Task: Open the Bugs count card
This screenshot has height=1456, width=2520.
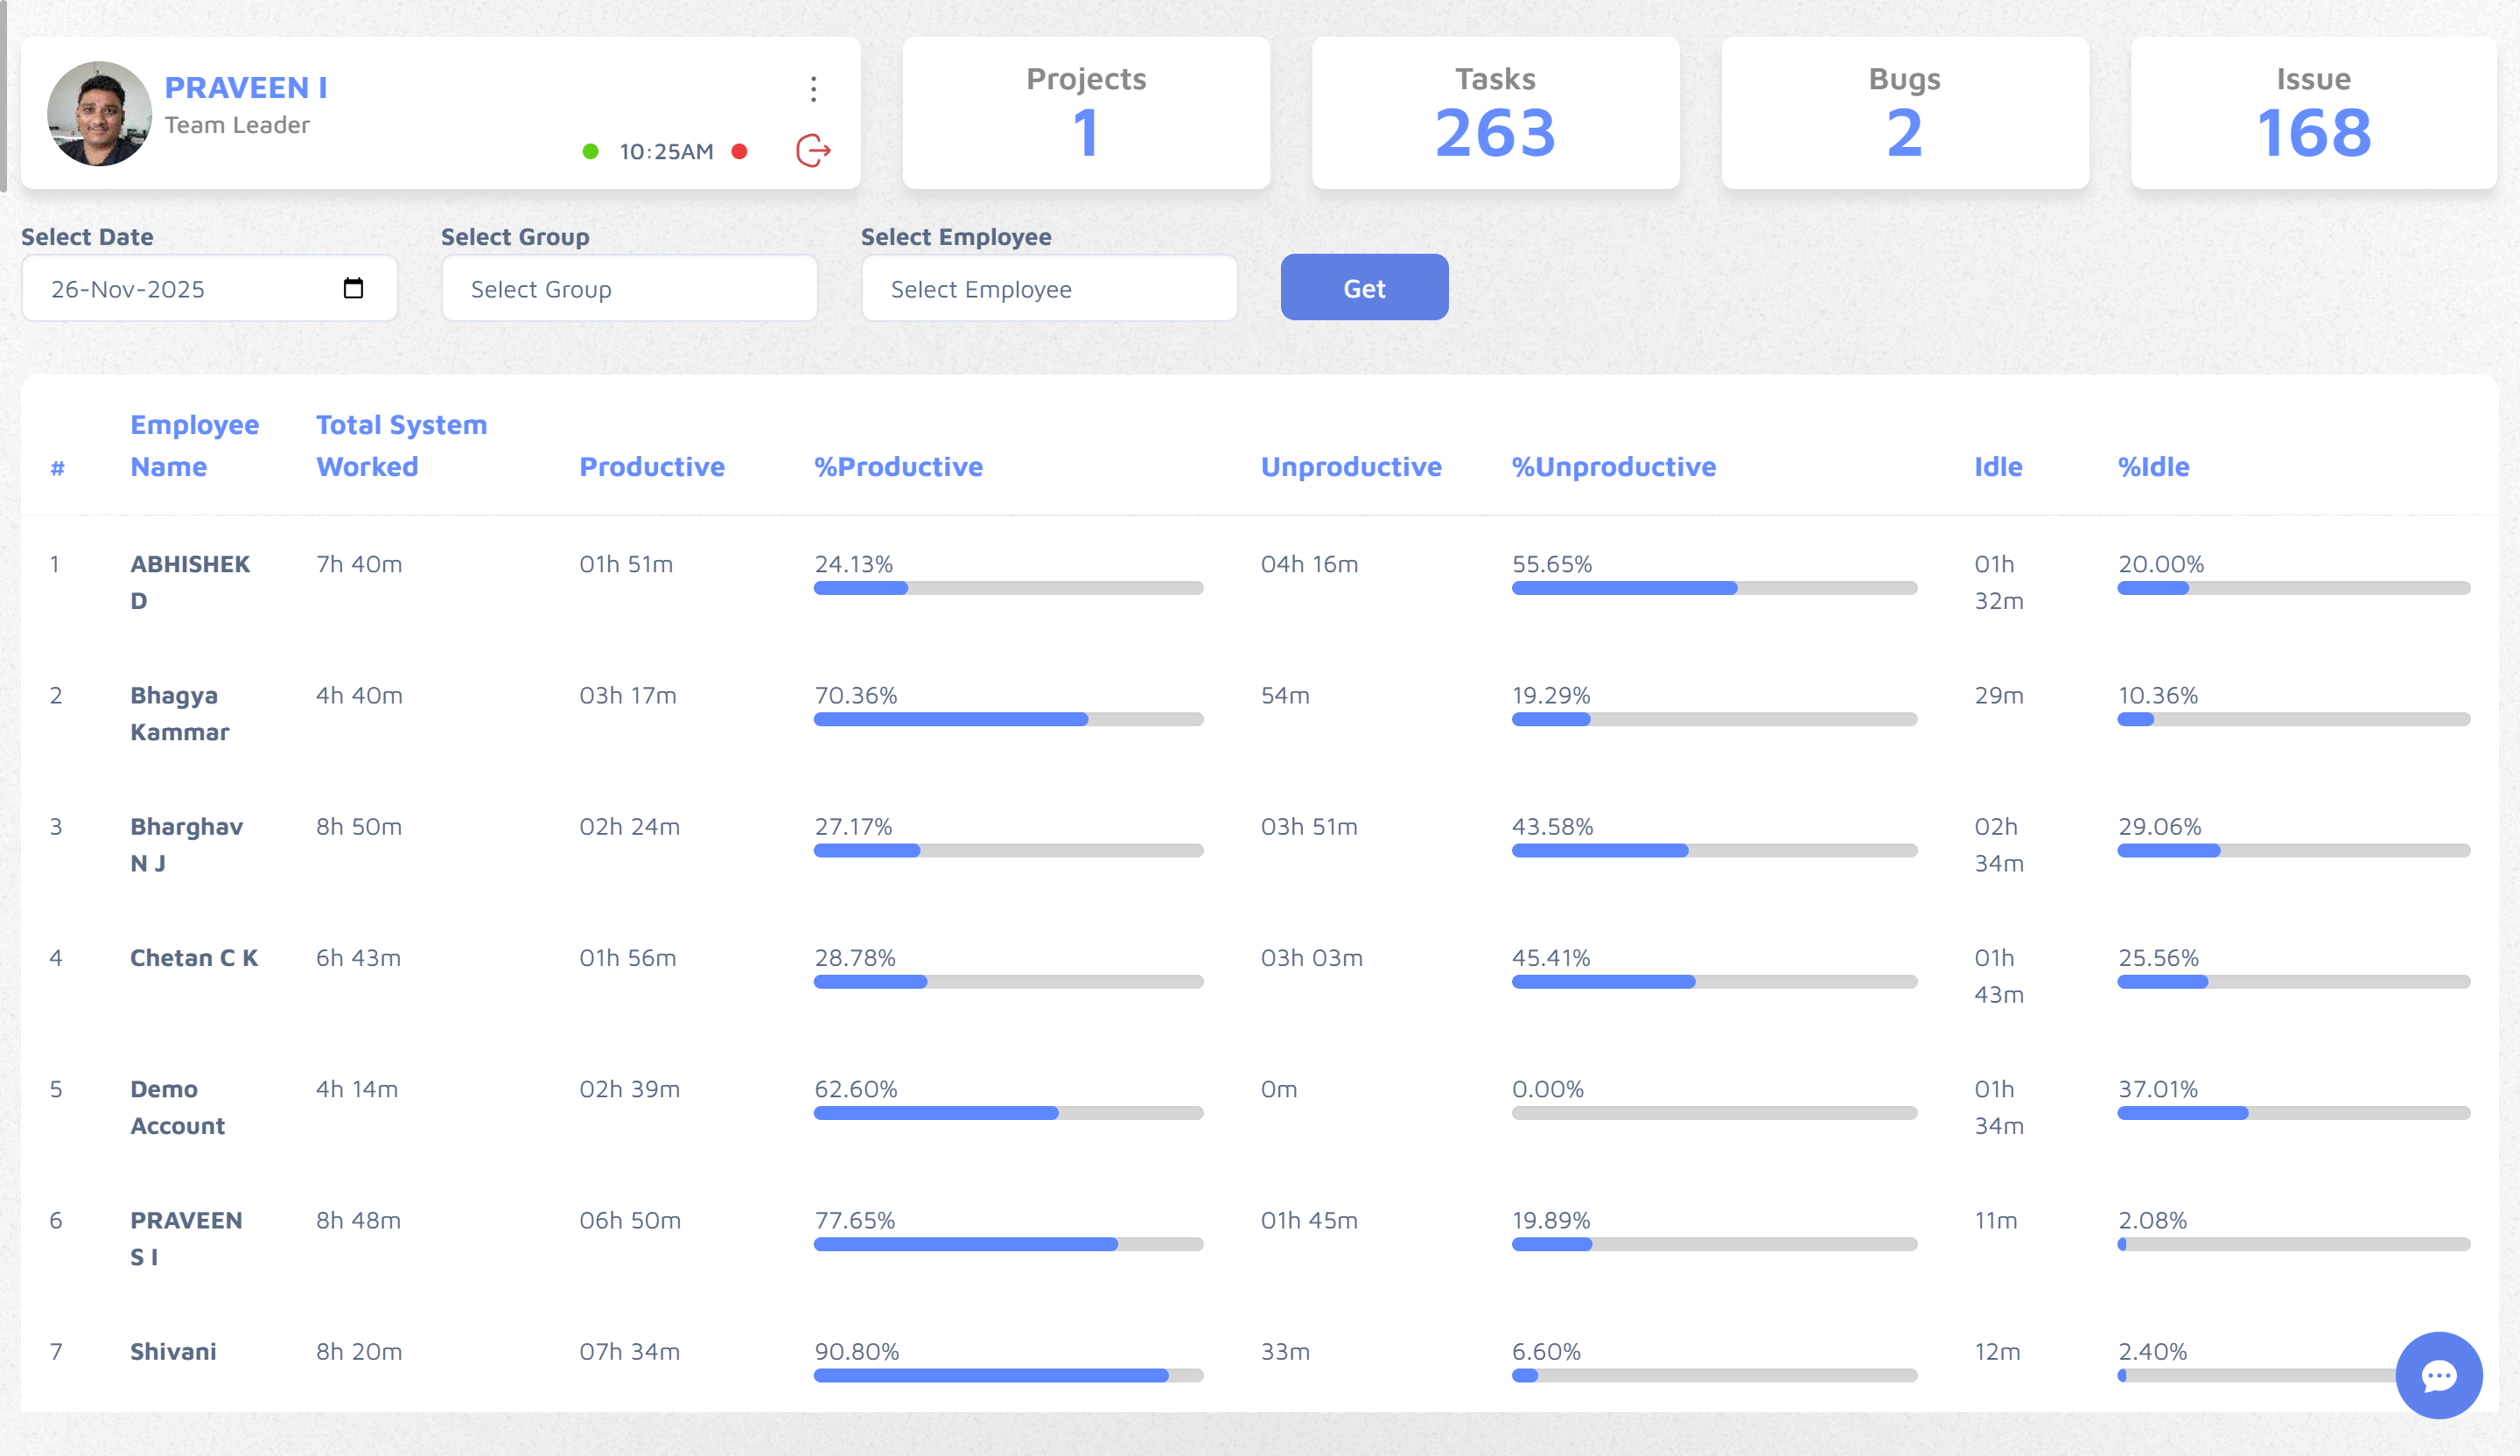Action: [x=1904, y=113]
